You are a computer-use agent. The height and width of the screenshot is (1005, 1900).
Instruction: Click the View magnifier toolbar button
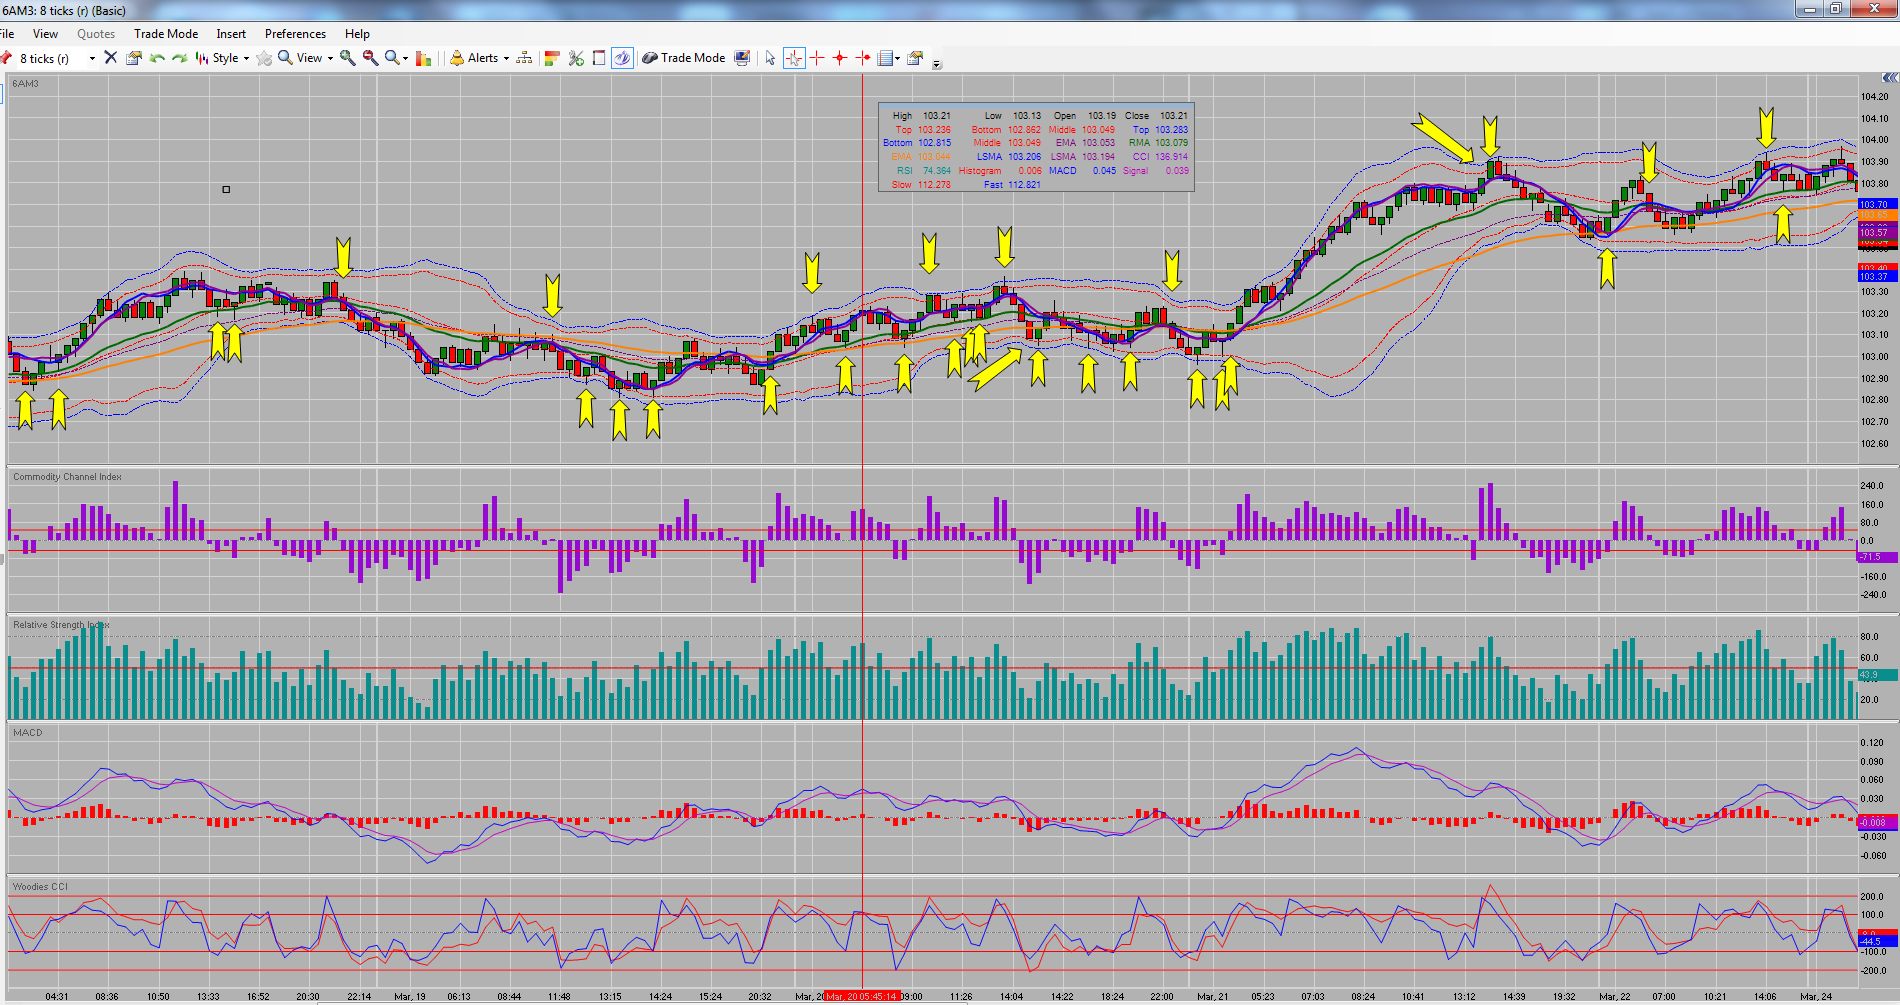(300, 58)
